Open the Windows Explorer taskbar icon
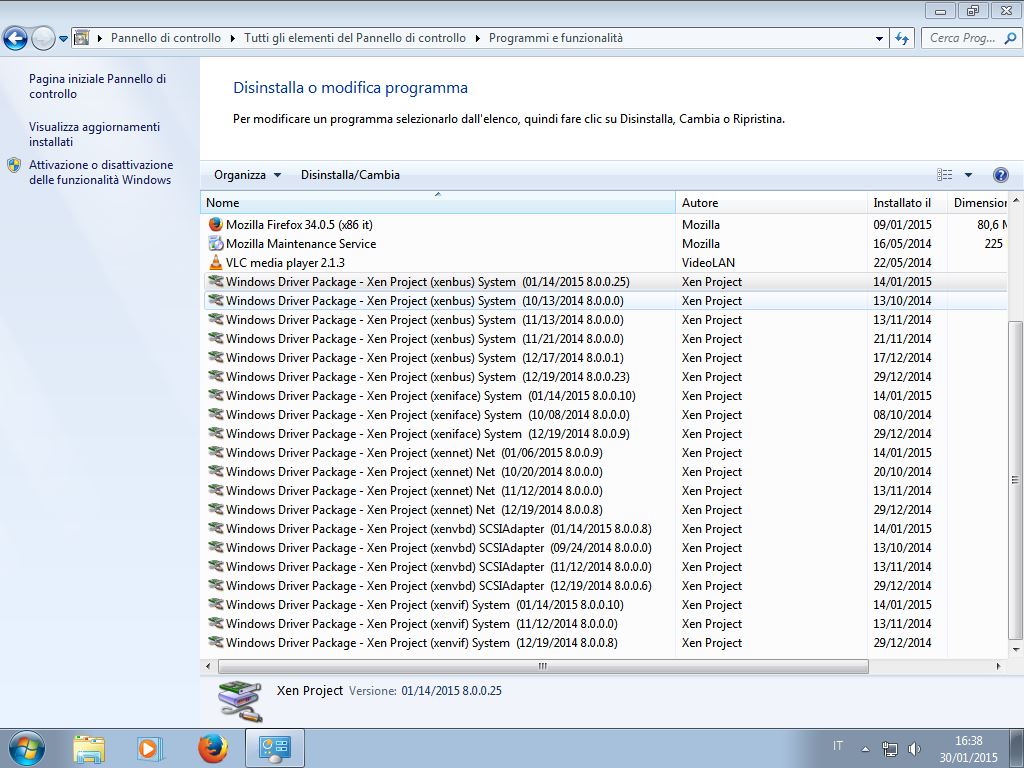The height and width of the screenshot is (768, 1024). [x=88, y=747]
